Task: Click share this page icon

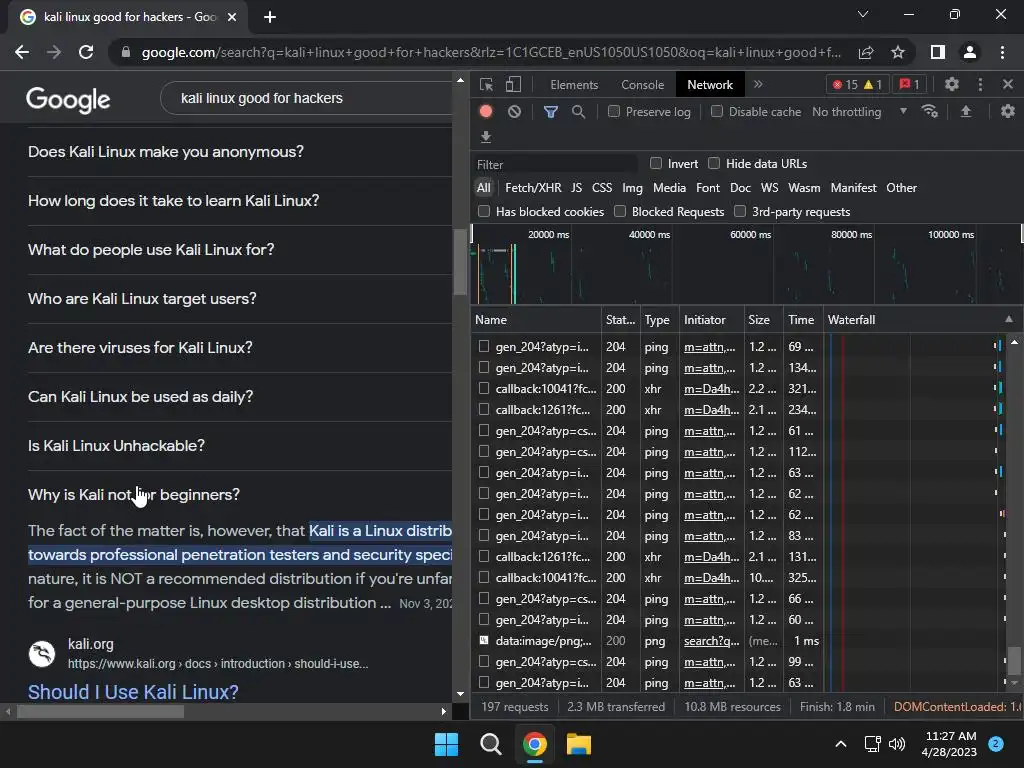Action: point(866,52)
